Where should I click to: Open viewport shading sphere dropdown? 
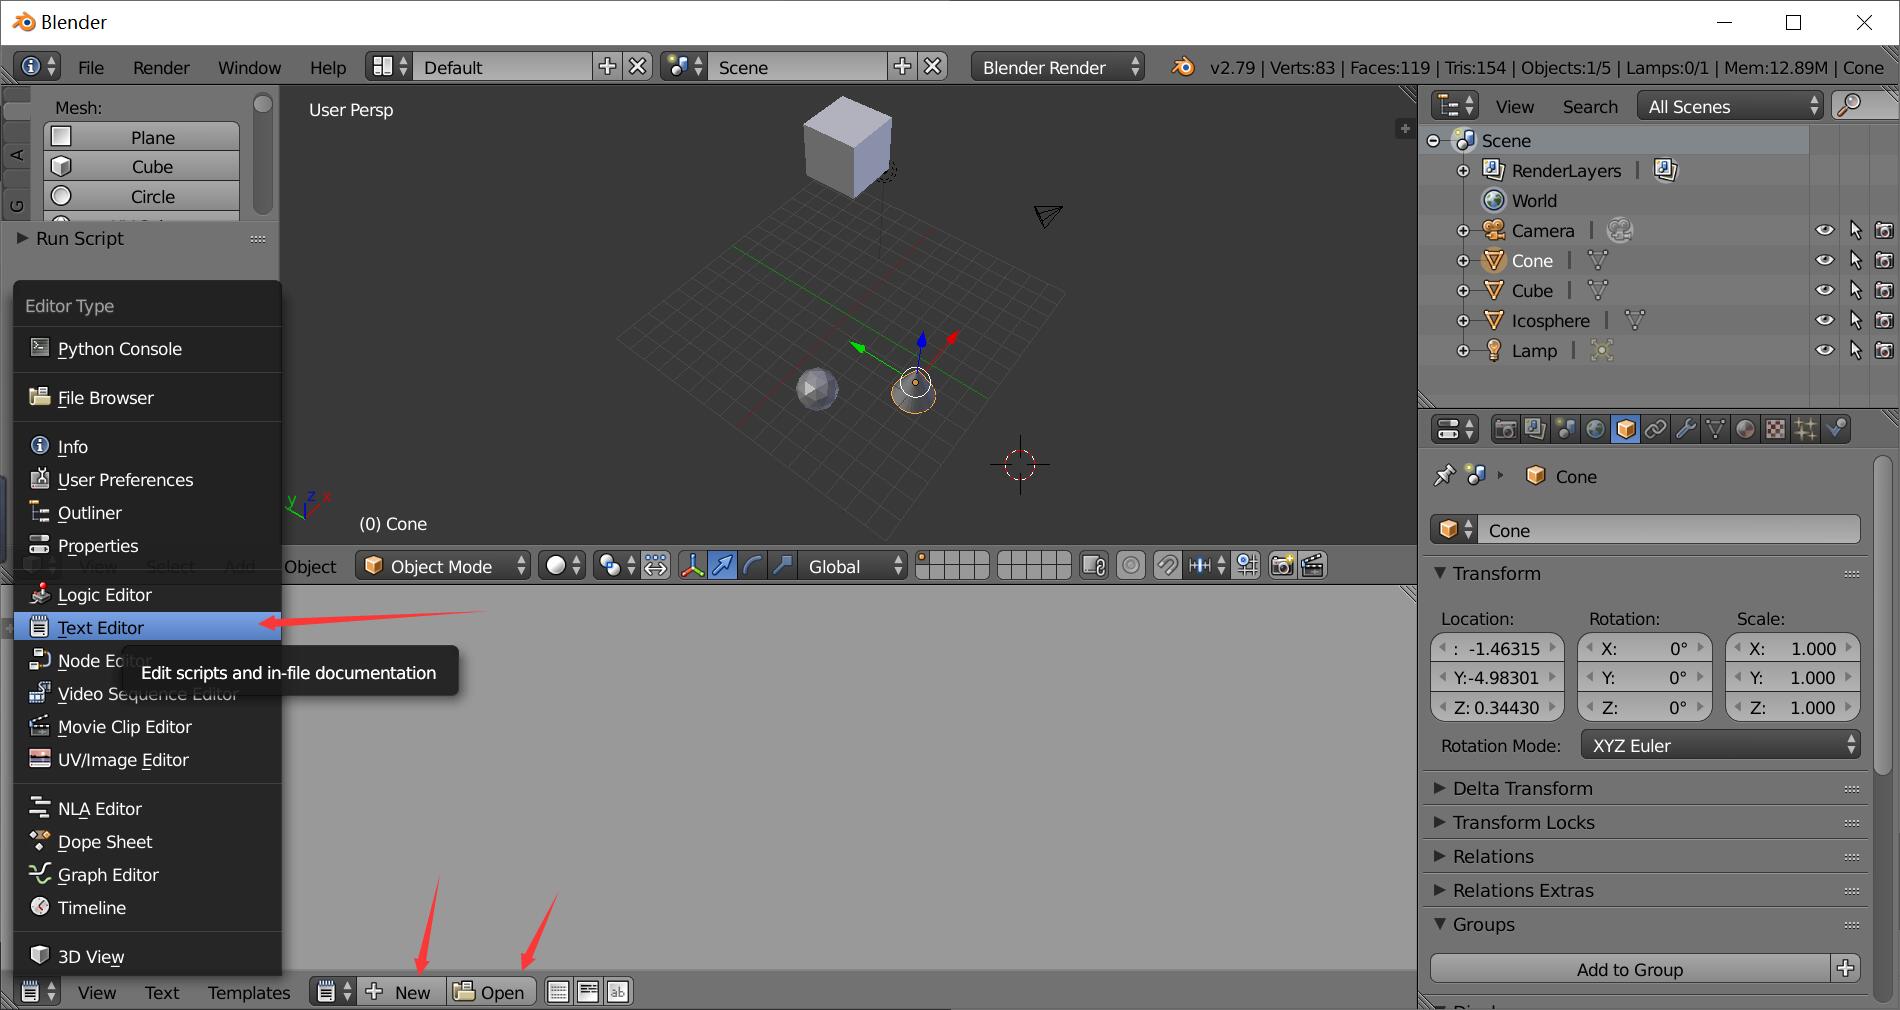(563, 566)
